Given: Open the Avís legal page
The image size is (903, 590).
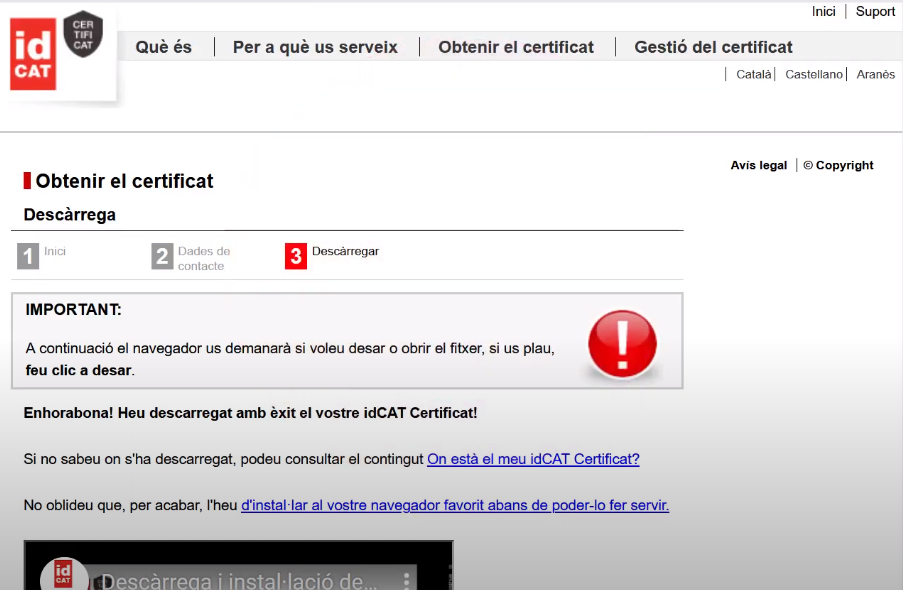Looking at the screenshot, I should (758, 166).
